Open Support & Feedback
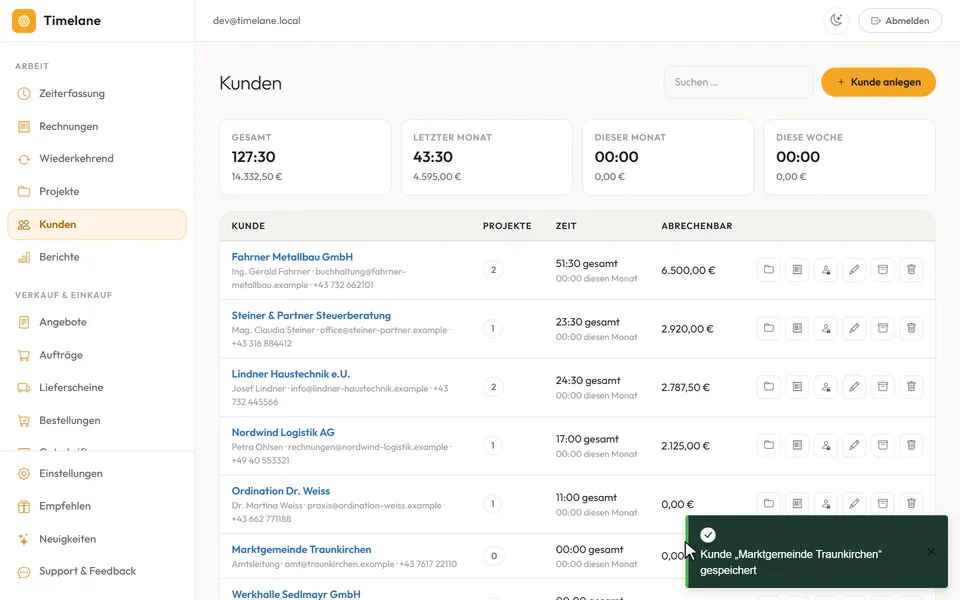960x600 pixels. [97, 571]
